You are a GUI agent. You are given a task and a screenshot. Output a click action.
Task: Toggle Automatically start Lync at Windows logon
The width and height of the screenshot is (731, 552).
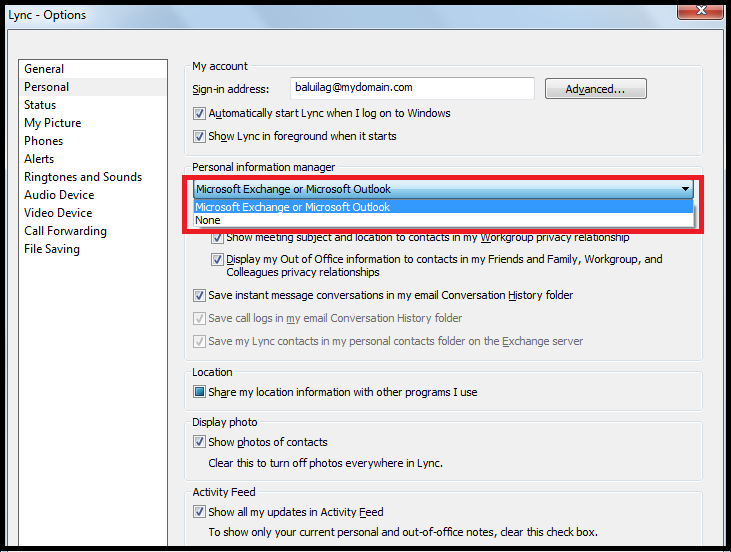pos(199,113)
